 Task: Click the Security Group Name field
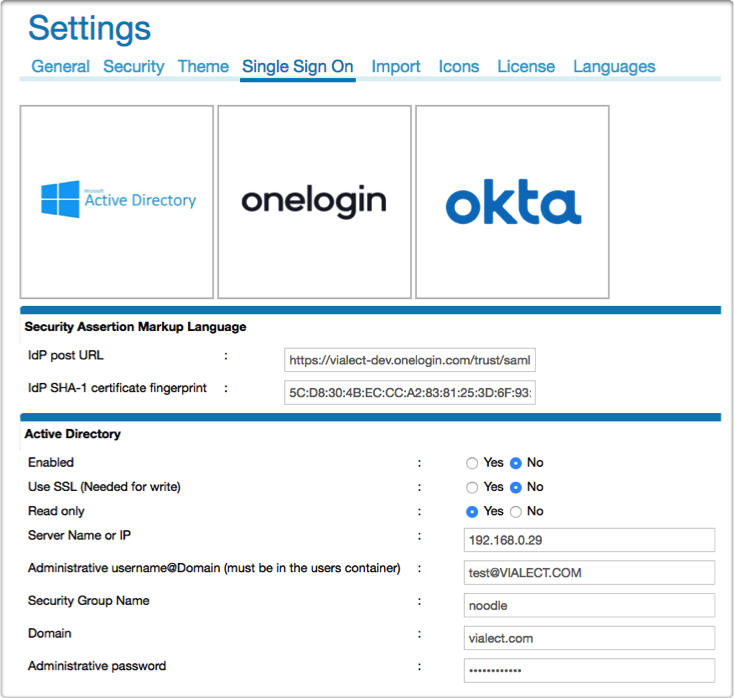589,605
